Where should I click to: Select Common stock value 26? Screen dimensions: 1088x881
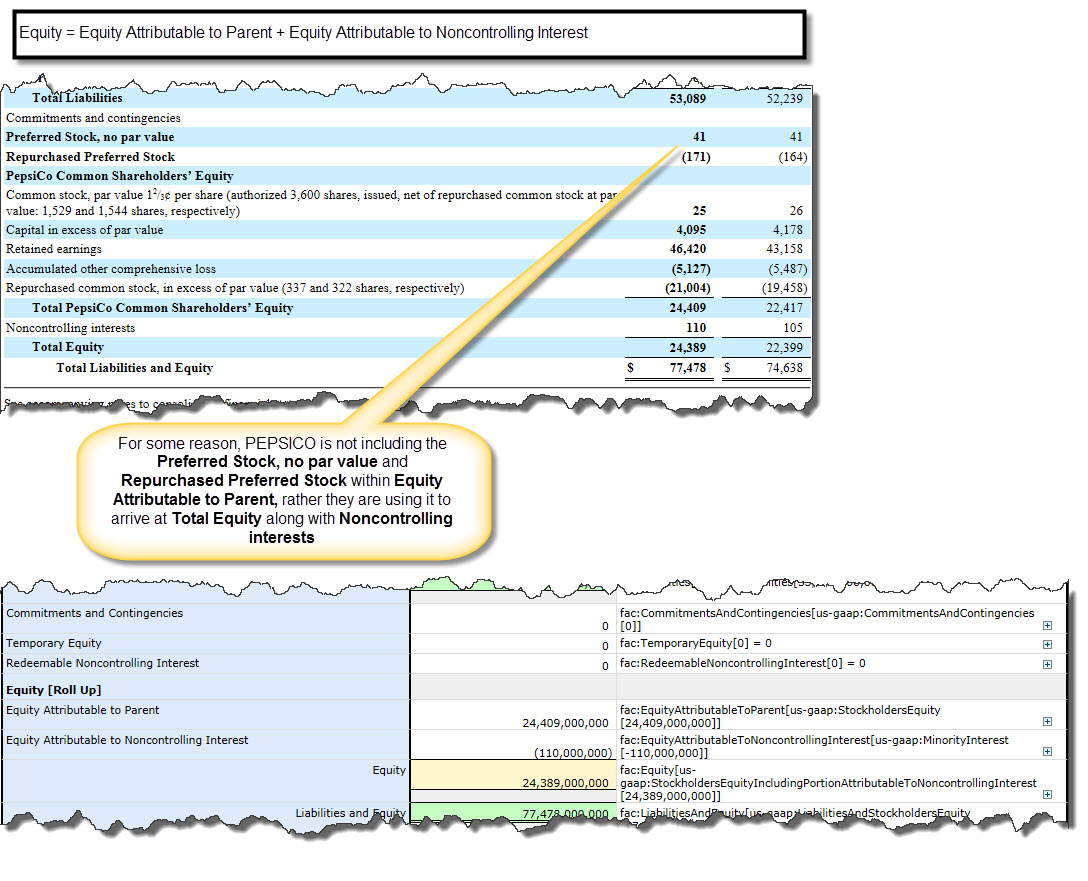796,210
